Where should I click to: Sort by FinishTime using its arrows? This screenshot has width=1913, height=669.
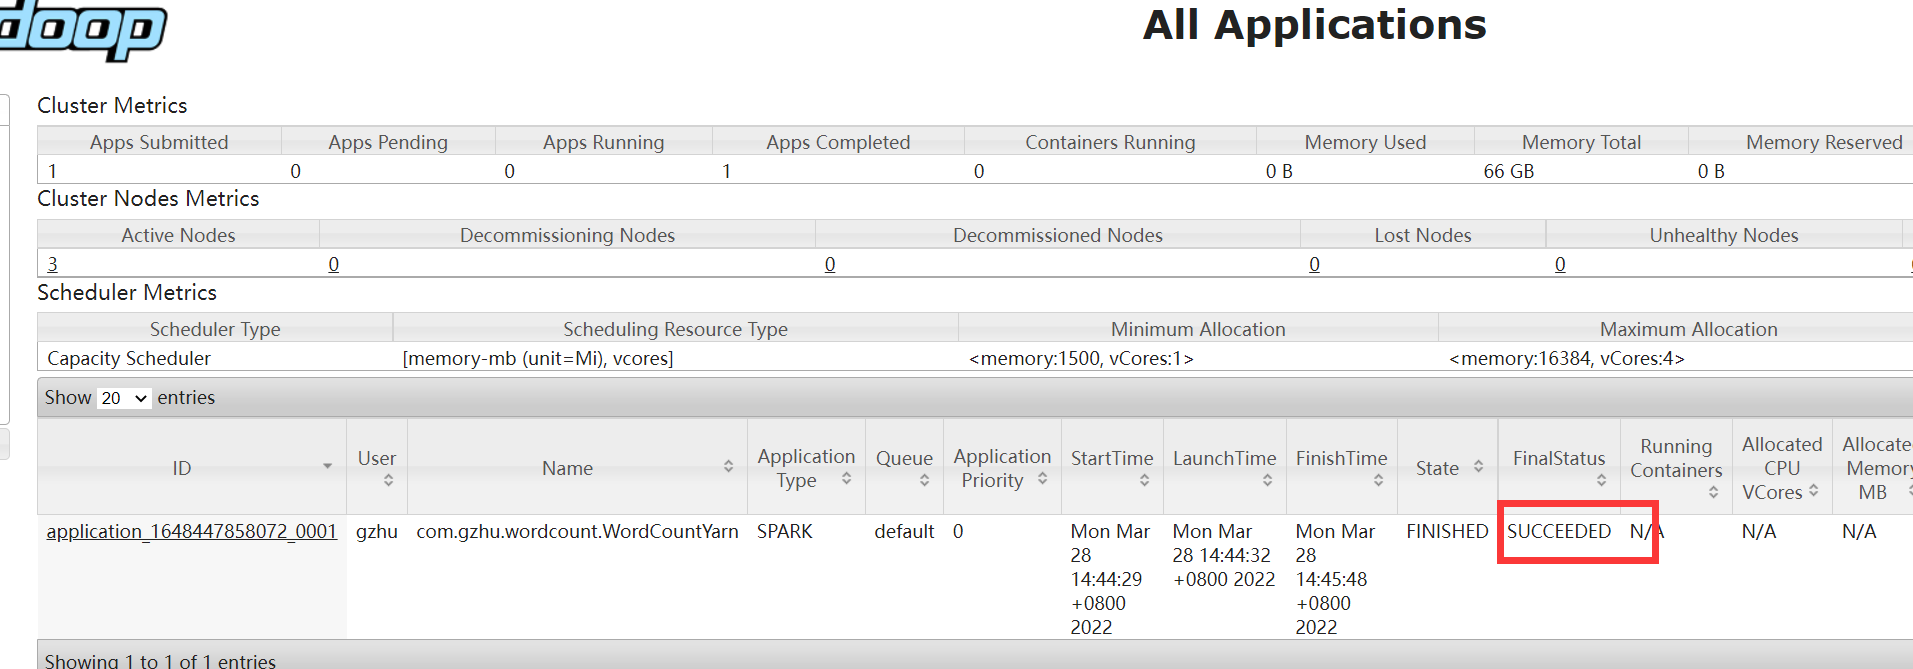click(1378, 480)
